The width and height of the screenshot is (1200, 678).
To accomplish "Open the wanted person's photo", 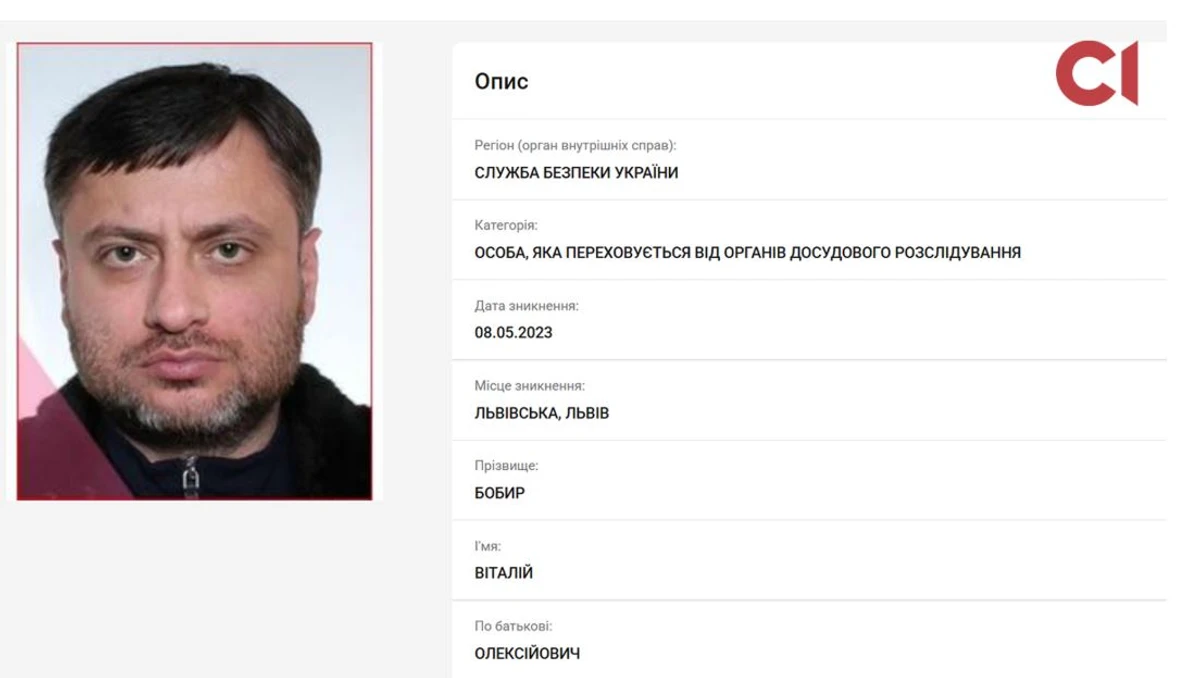I will tap(194, 271).
